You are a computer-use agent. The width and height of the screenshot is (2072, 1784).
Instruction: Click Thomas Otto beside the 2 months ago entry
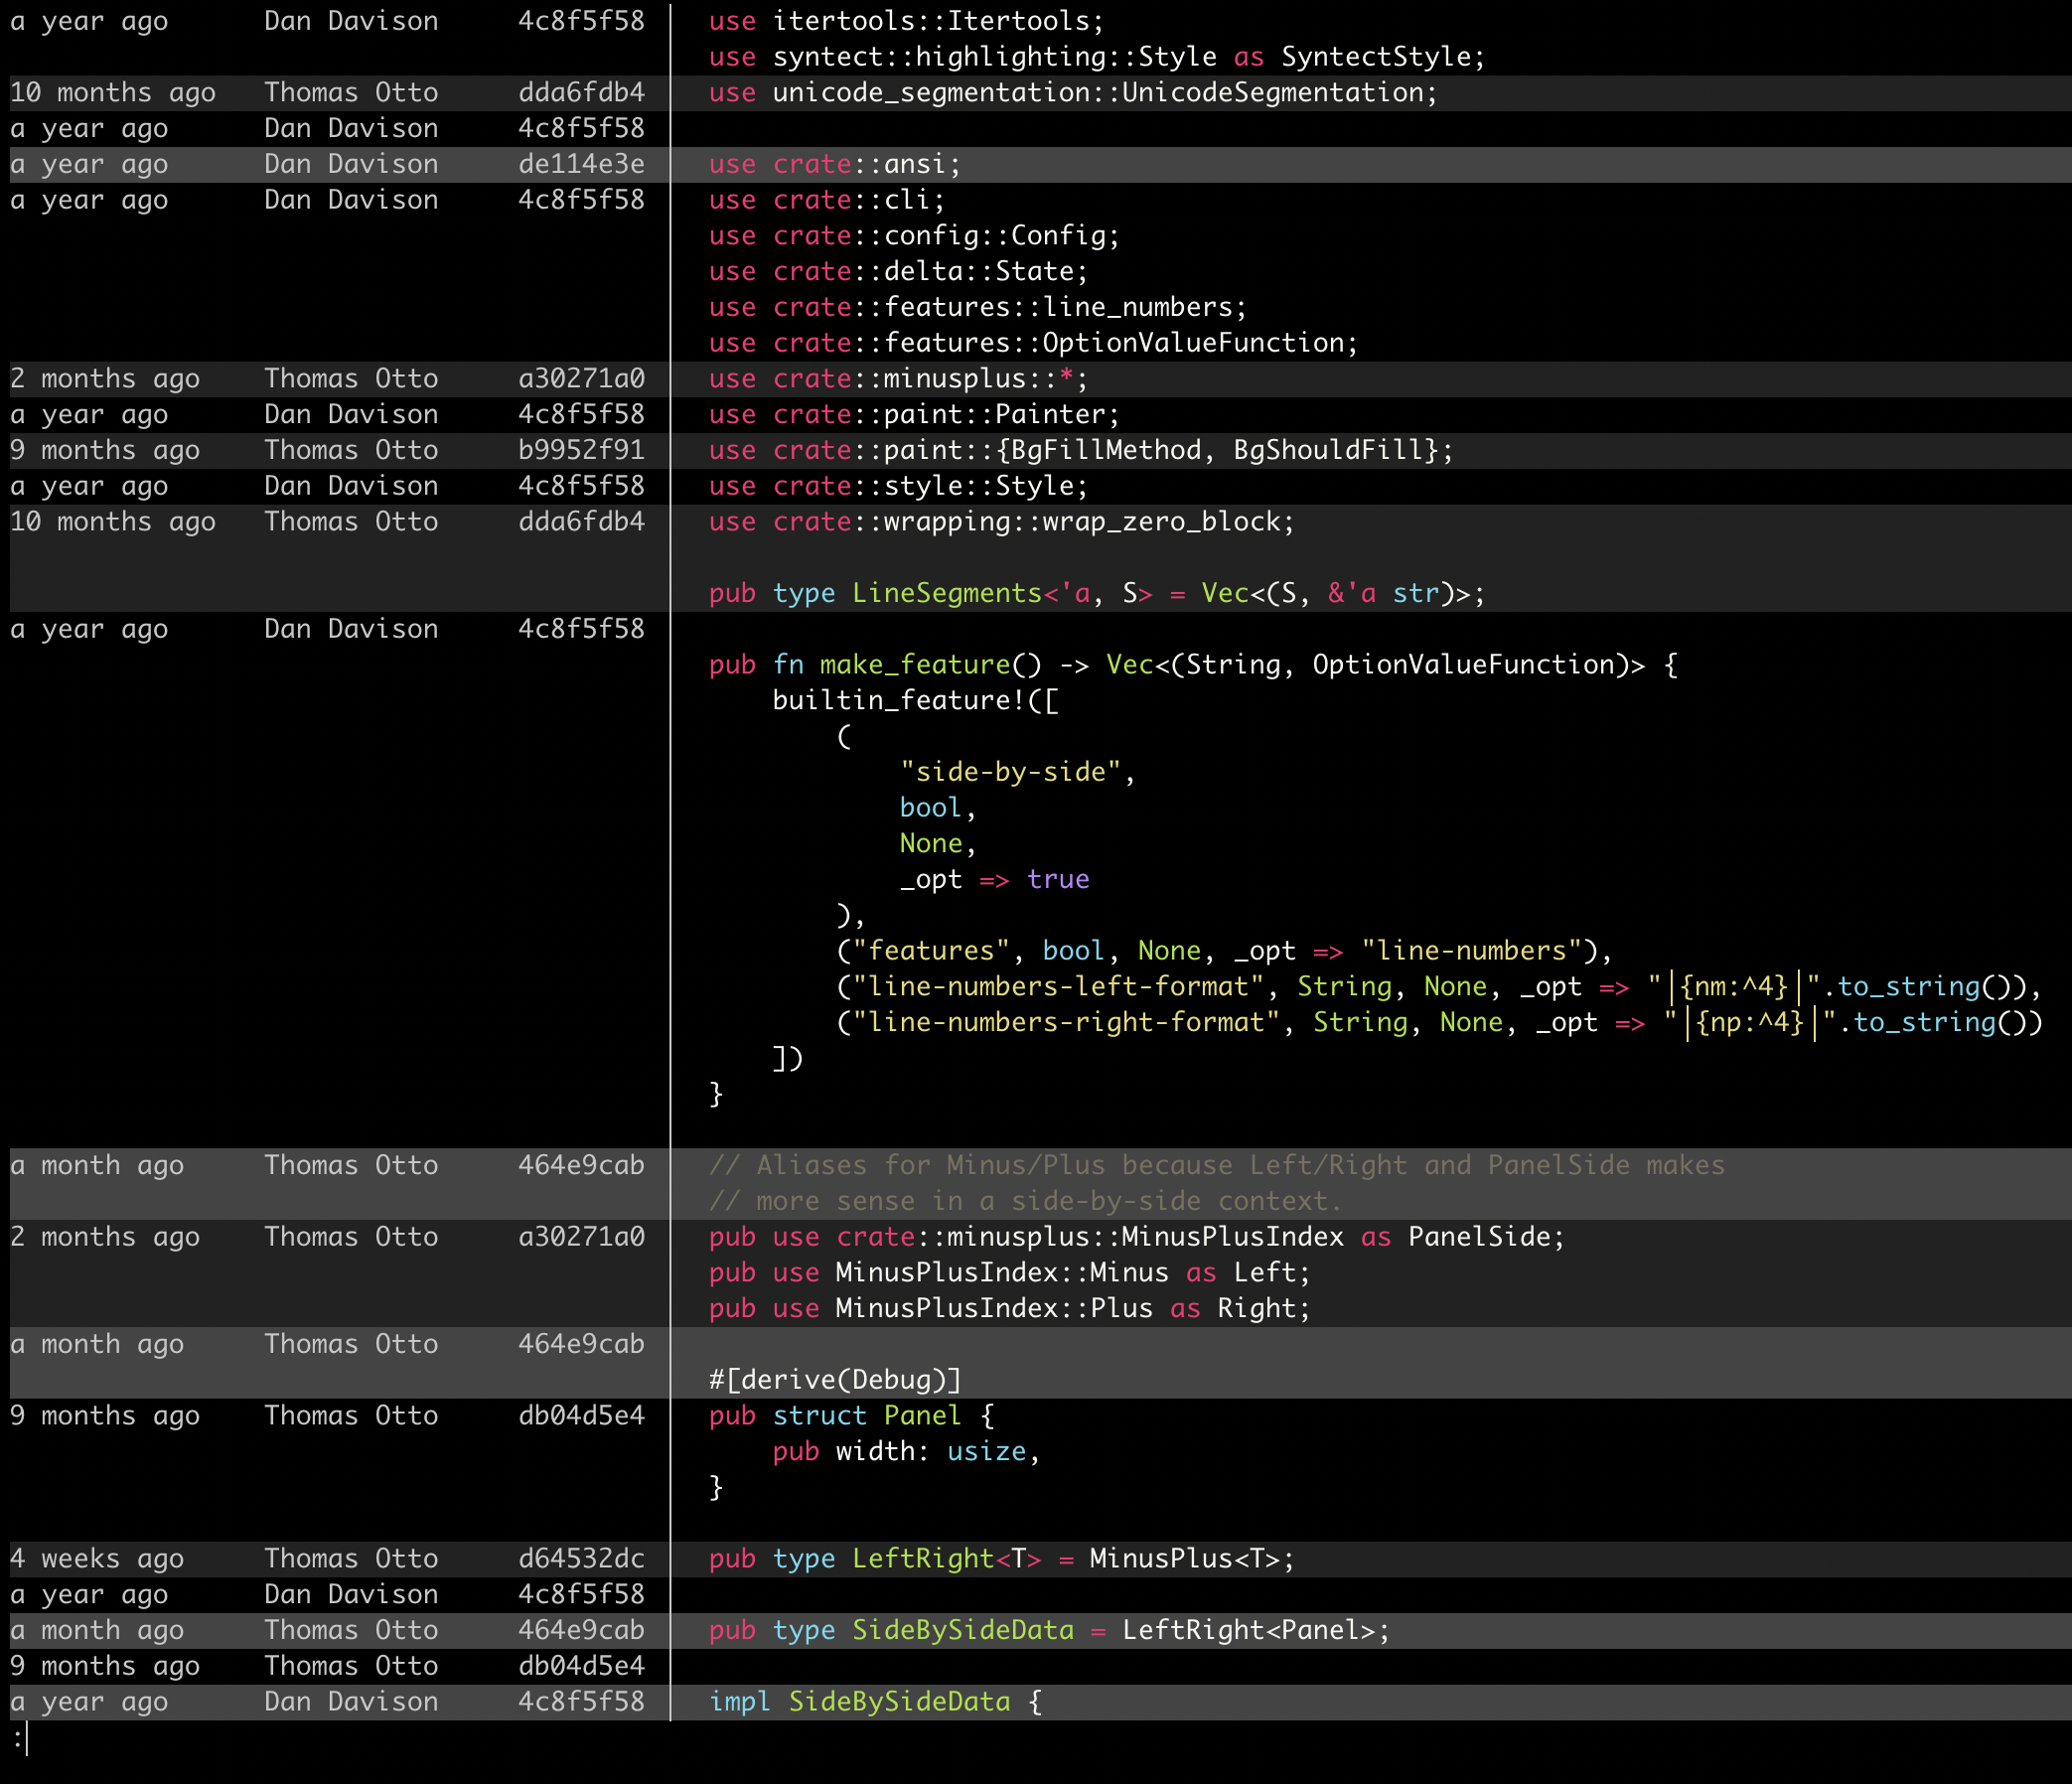(x=350, y=378)
